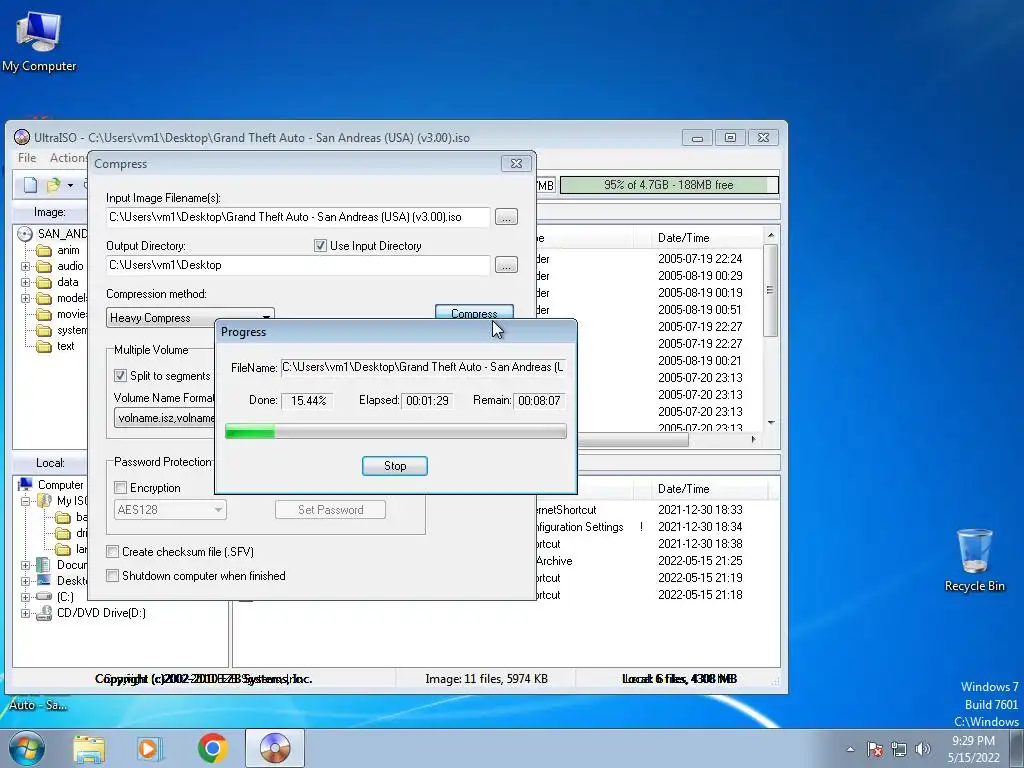Select the text folder in image tree

(65, 346)
